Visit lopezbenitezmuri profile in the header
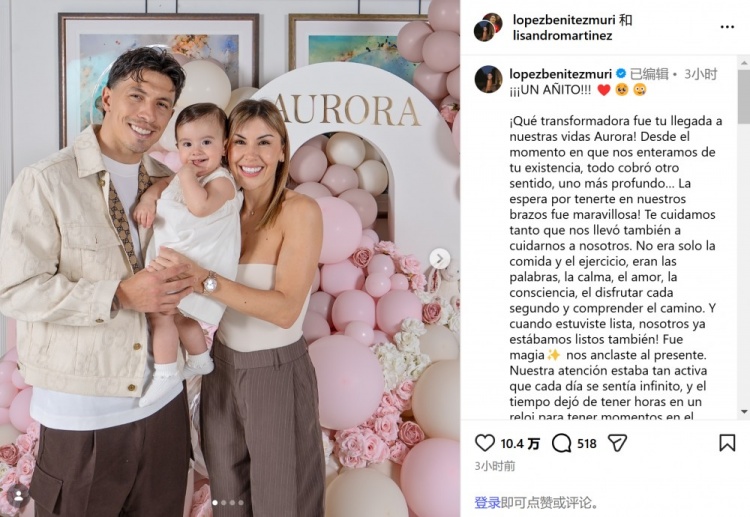 point(564,20)
